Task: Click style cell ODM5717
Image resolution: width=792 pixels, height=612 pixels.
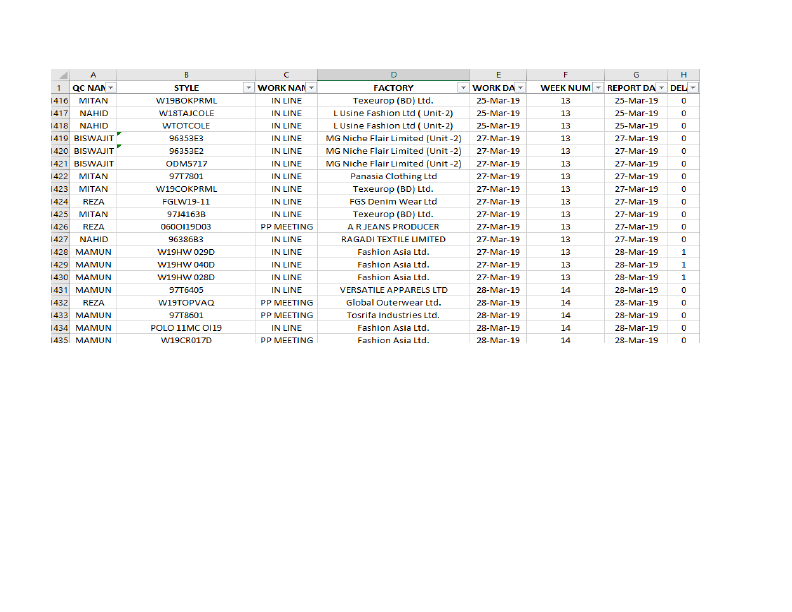Action: coord(186,164)
